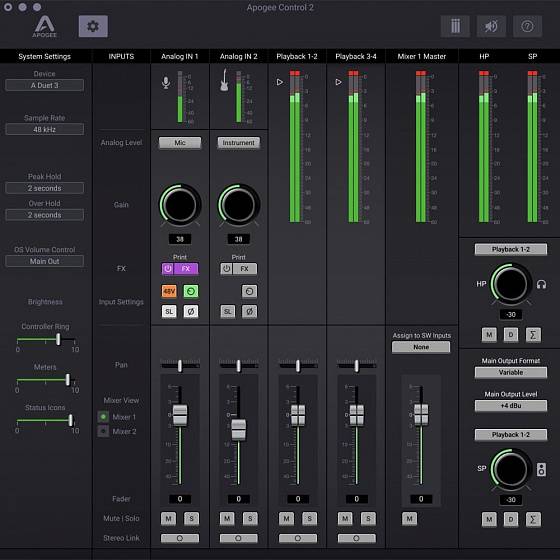Click the mixer view icon at top right
Screen dimensions: 560x560
(455, 26)
